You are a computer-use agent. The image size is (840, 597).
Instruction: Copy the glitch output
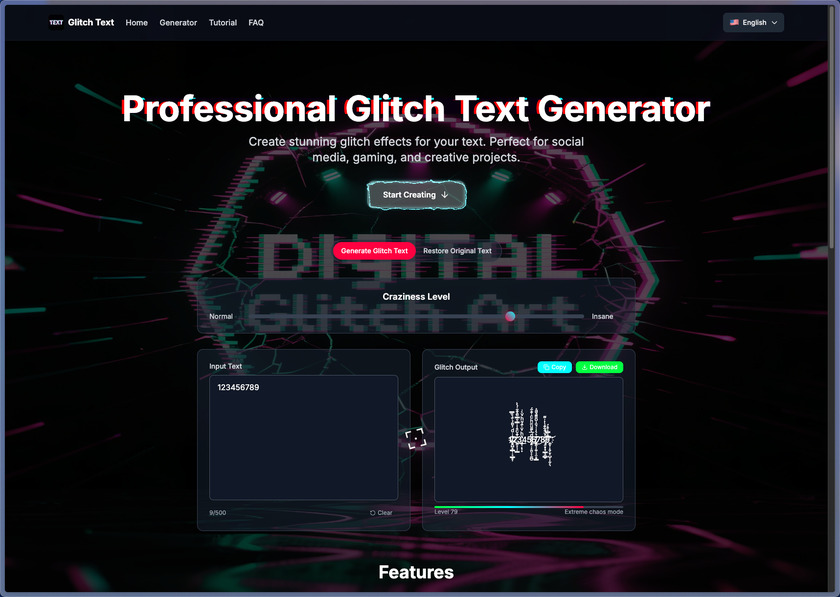(x=554, y=367)
